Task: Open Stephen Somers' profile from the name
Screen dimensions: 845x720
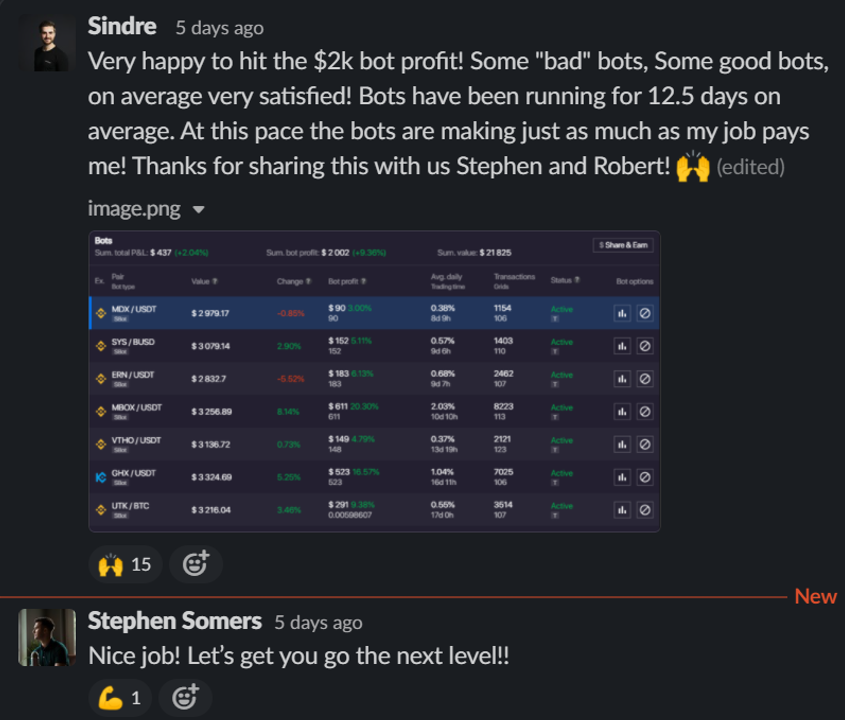Action: coord(175,621)
